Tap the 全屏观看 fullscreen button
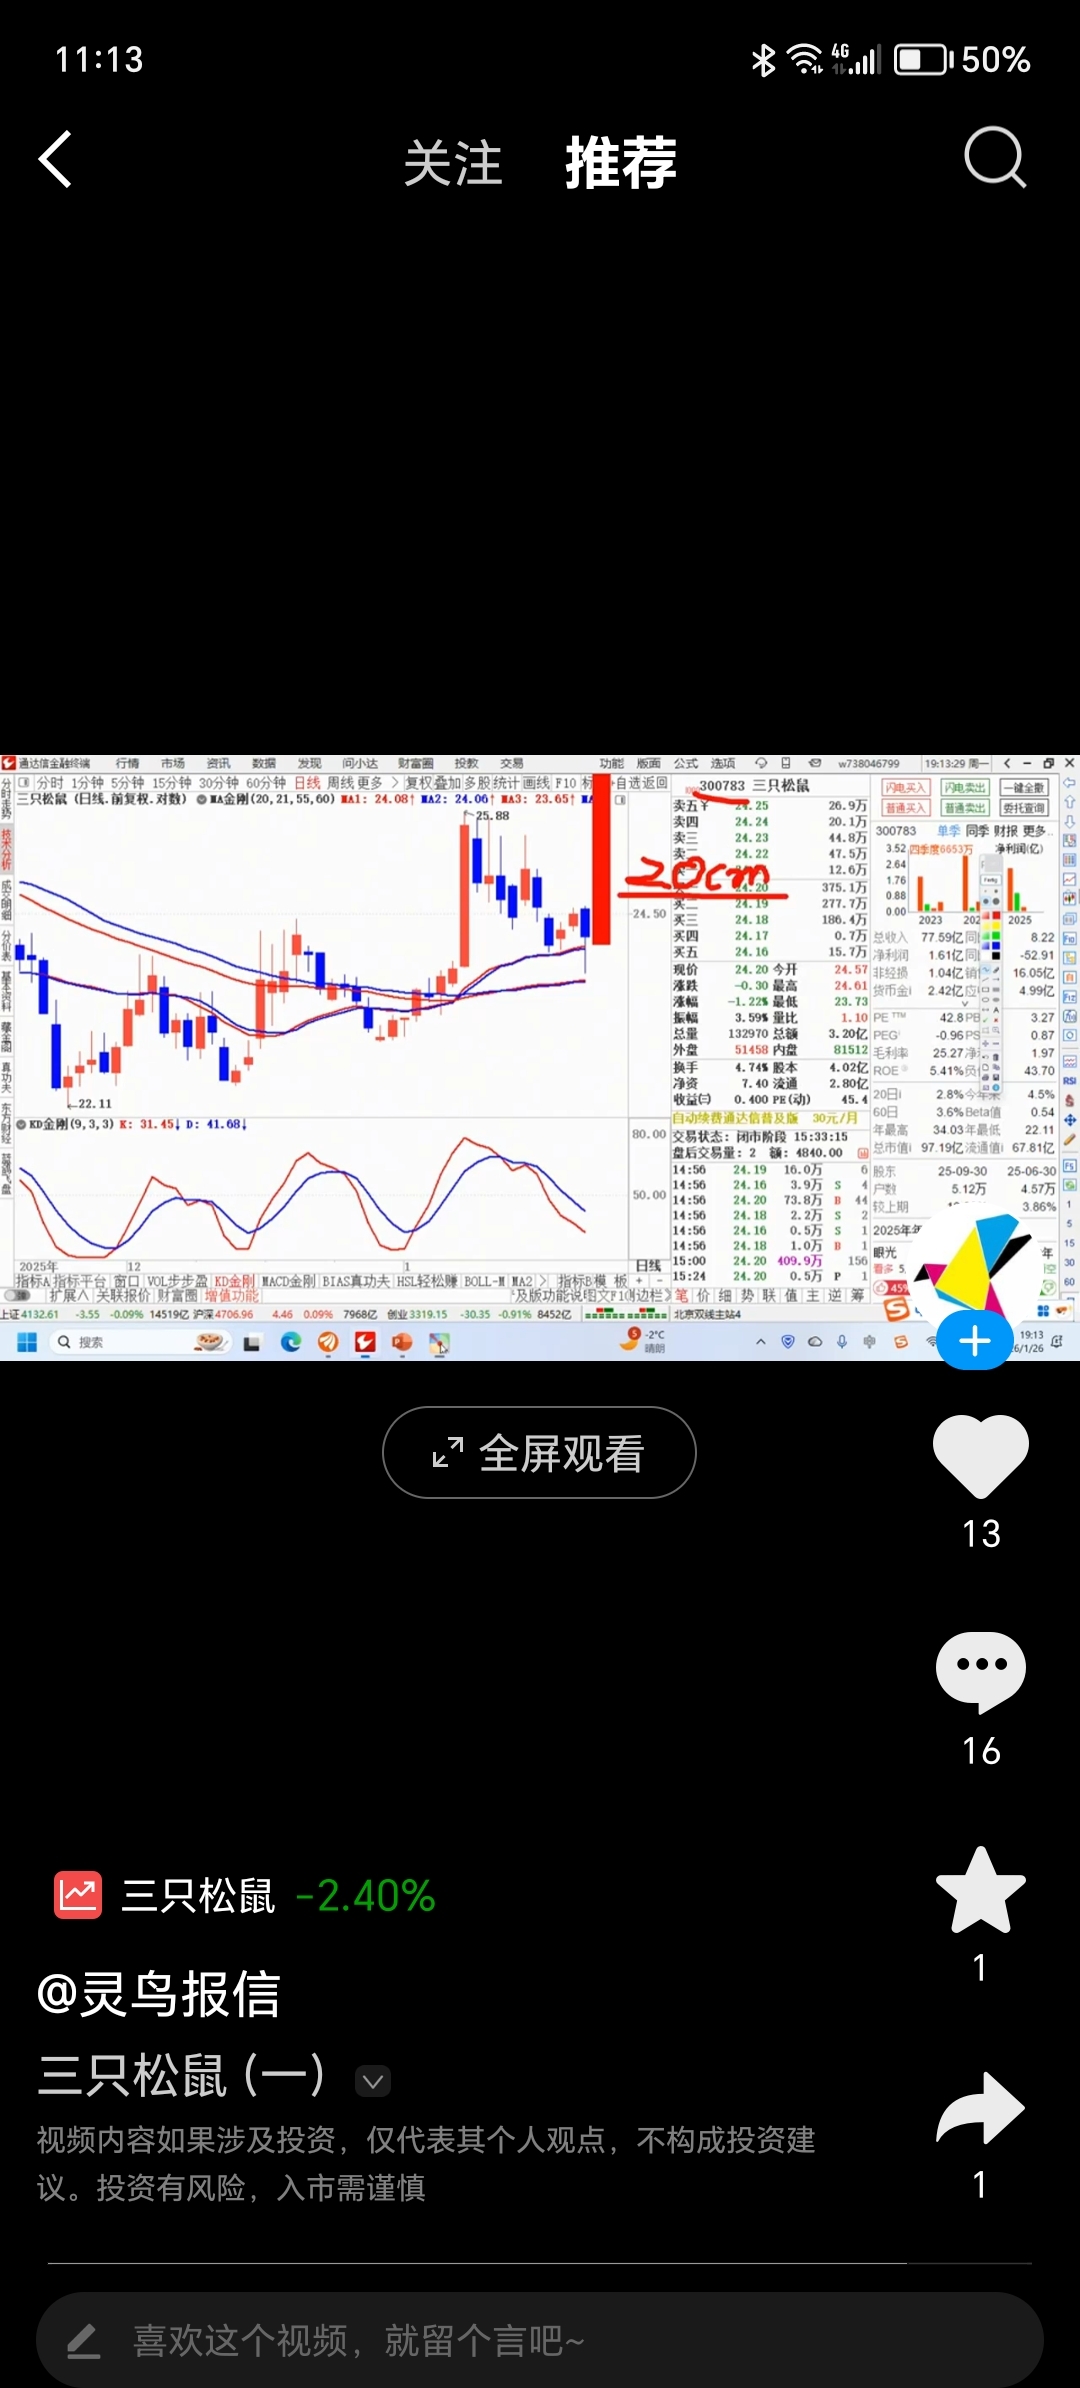 539,1453
